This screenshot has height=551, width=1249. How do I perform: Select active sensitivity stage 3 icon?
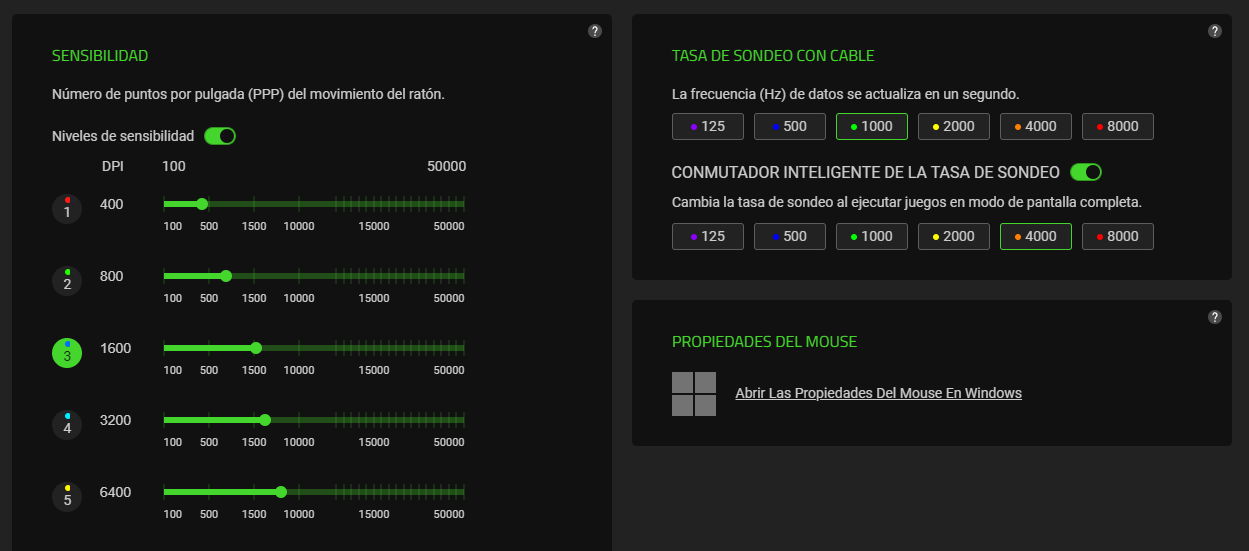67,353
